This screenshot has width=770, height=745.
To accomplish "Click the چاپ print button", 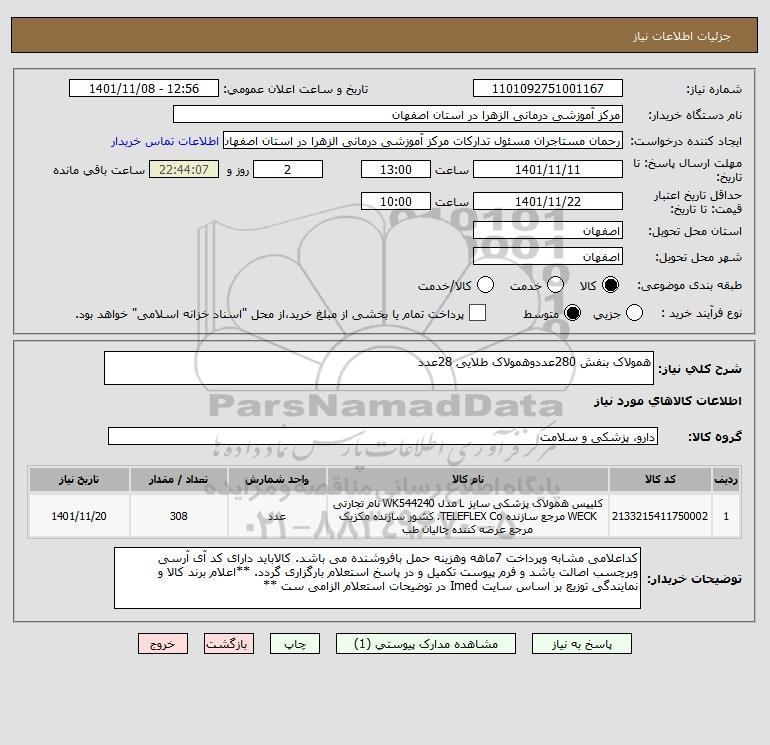I will click(295, 644).
